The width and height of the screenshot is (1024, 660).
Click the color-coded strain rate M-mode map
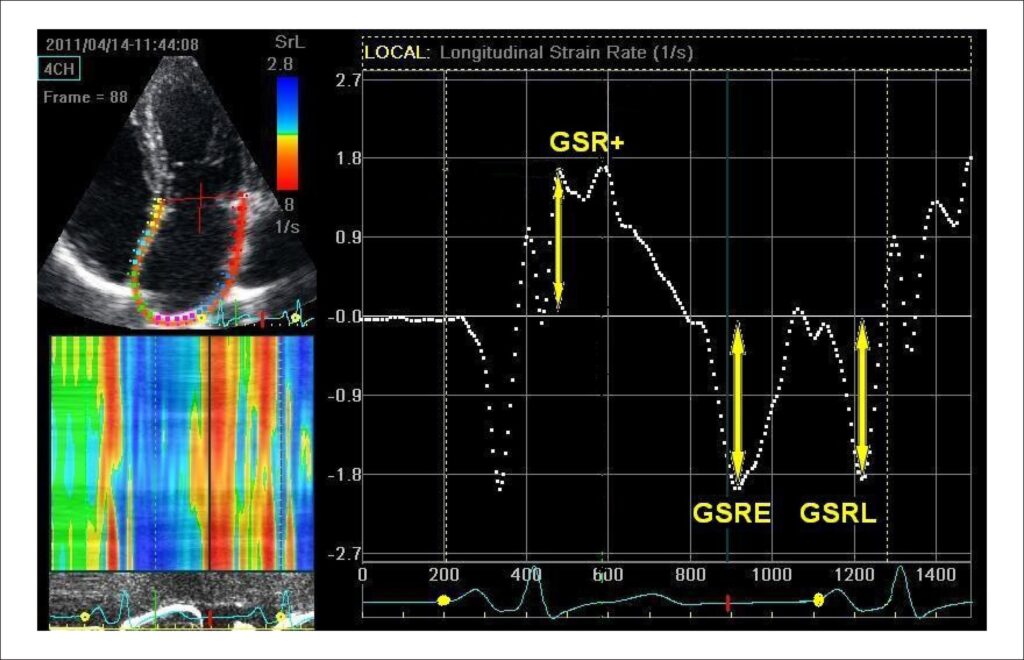coord(182,453)
